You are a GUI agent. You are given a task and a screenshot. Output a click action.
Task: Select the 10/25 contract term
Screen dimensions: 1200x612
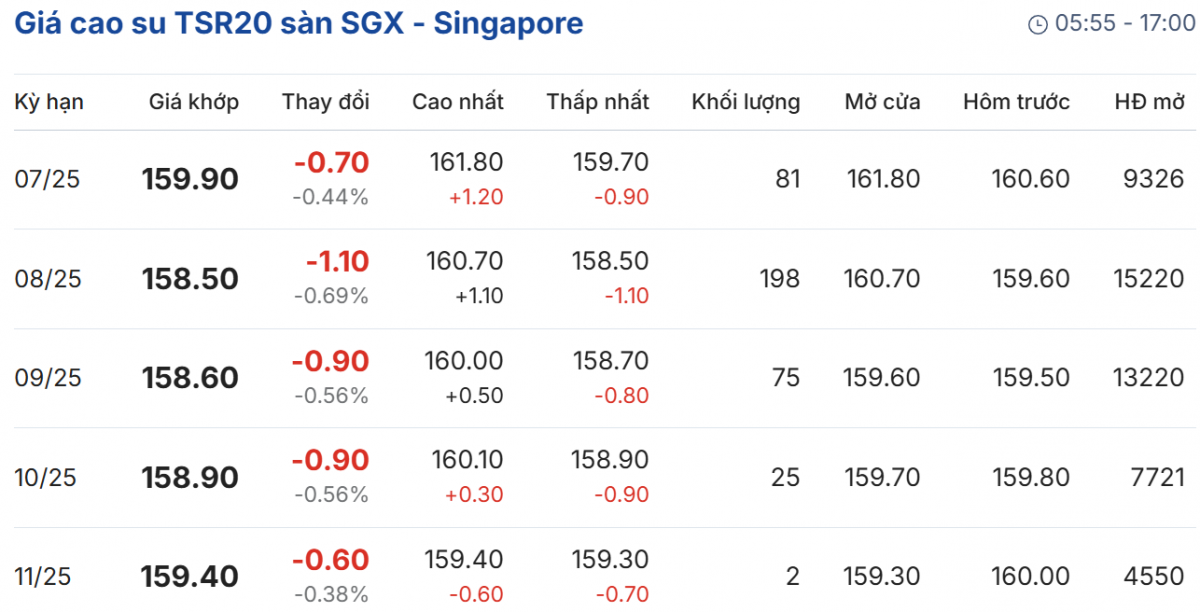pyautogui.click(x=47, y=477)
